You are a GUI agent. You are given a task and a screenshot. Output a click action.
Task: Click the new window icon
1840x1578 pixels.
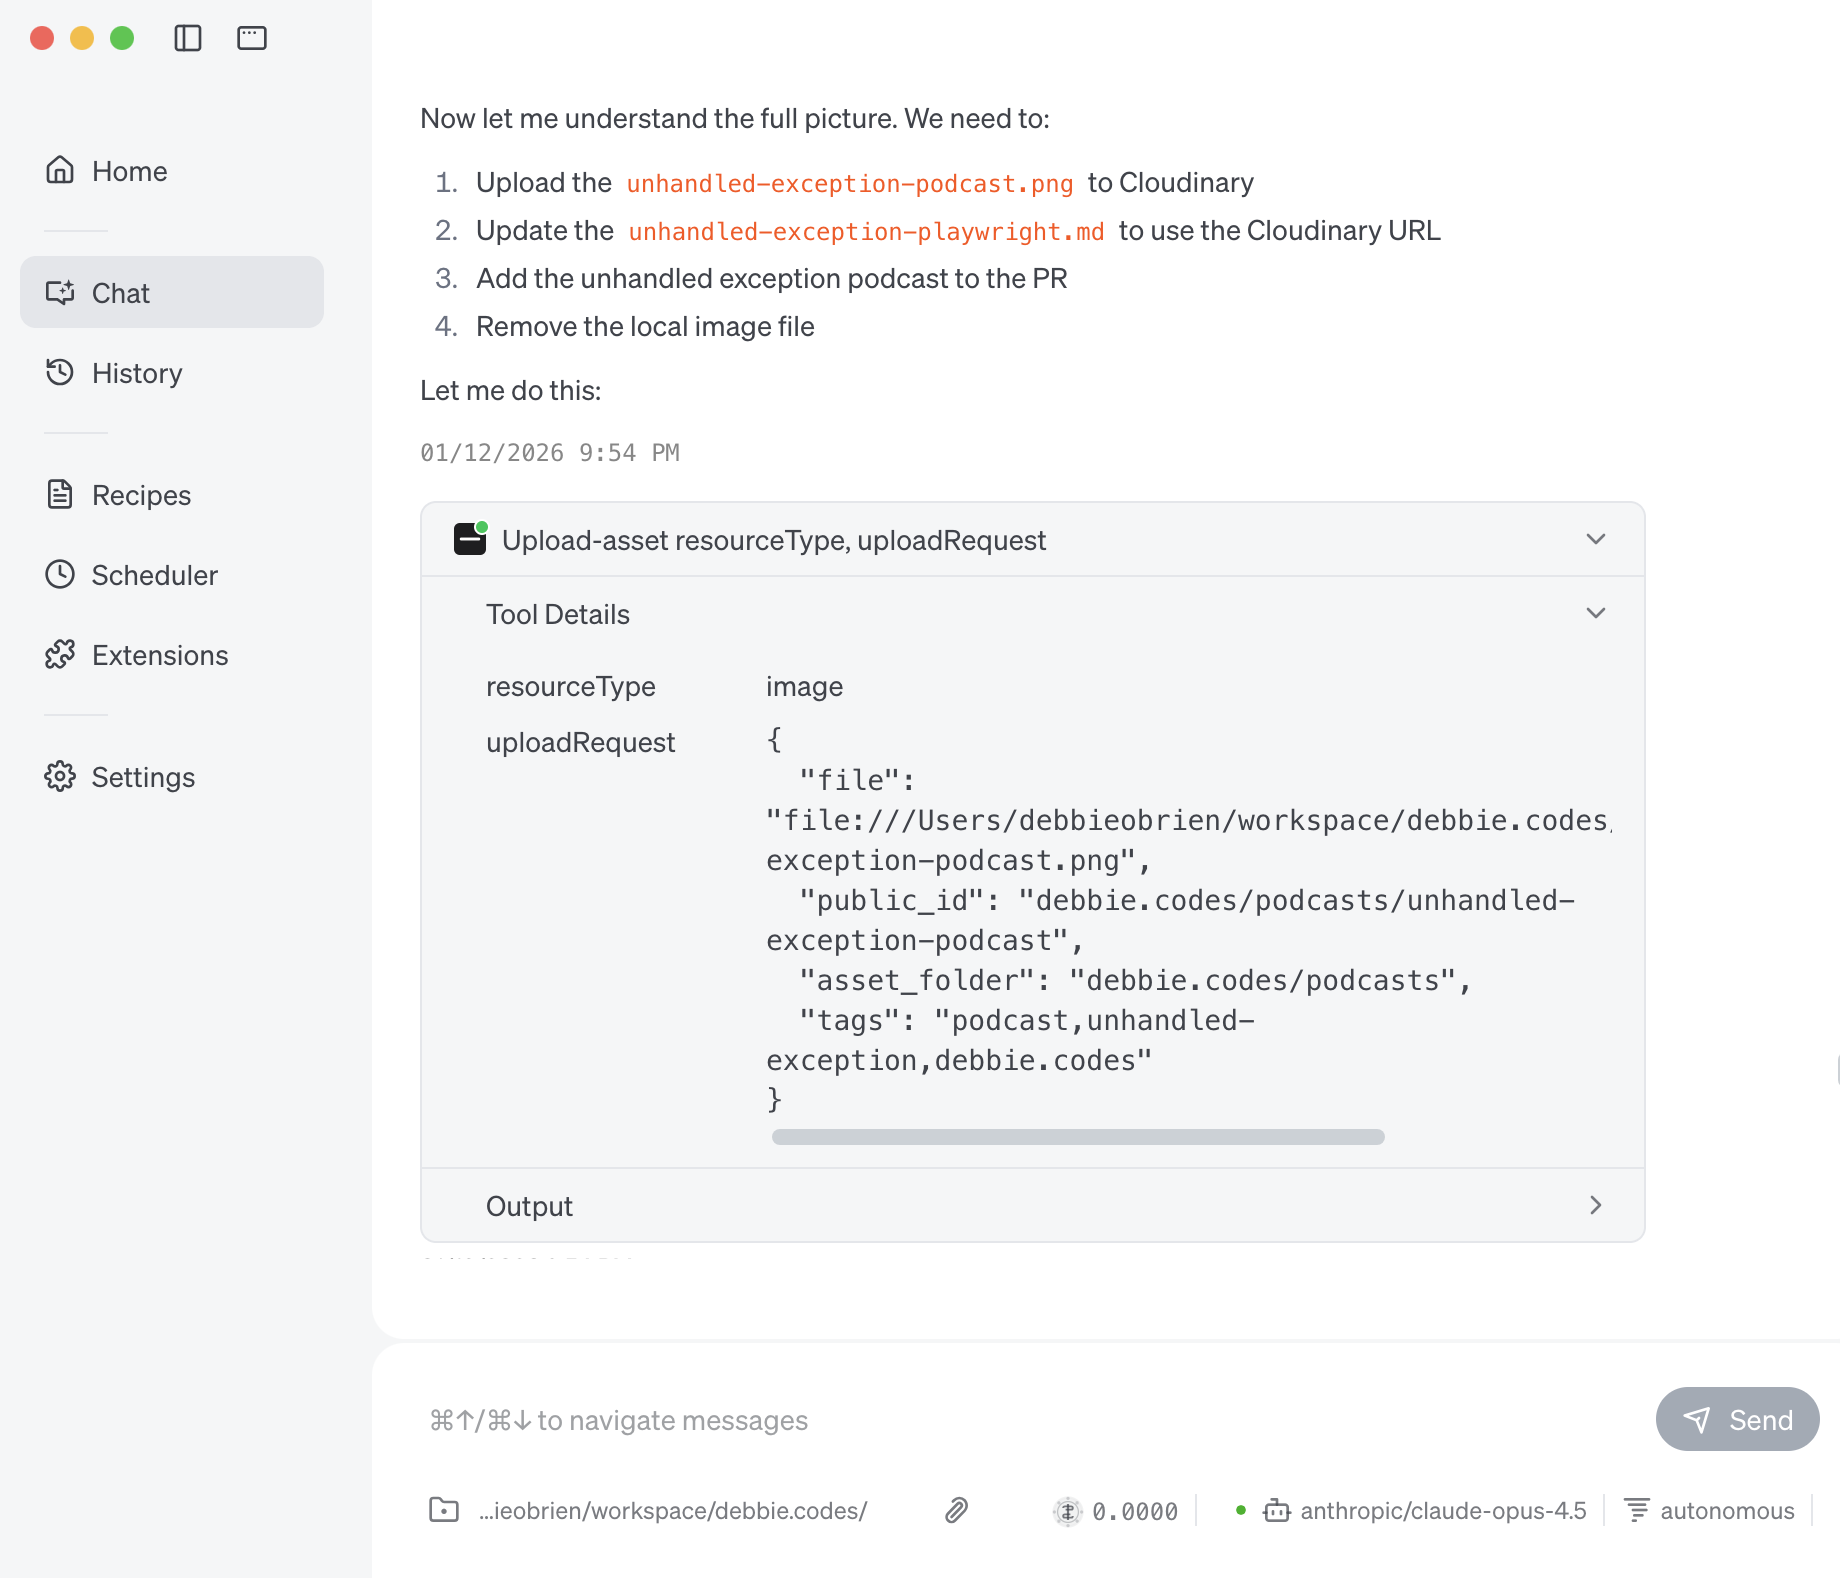coord(252,38)
